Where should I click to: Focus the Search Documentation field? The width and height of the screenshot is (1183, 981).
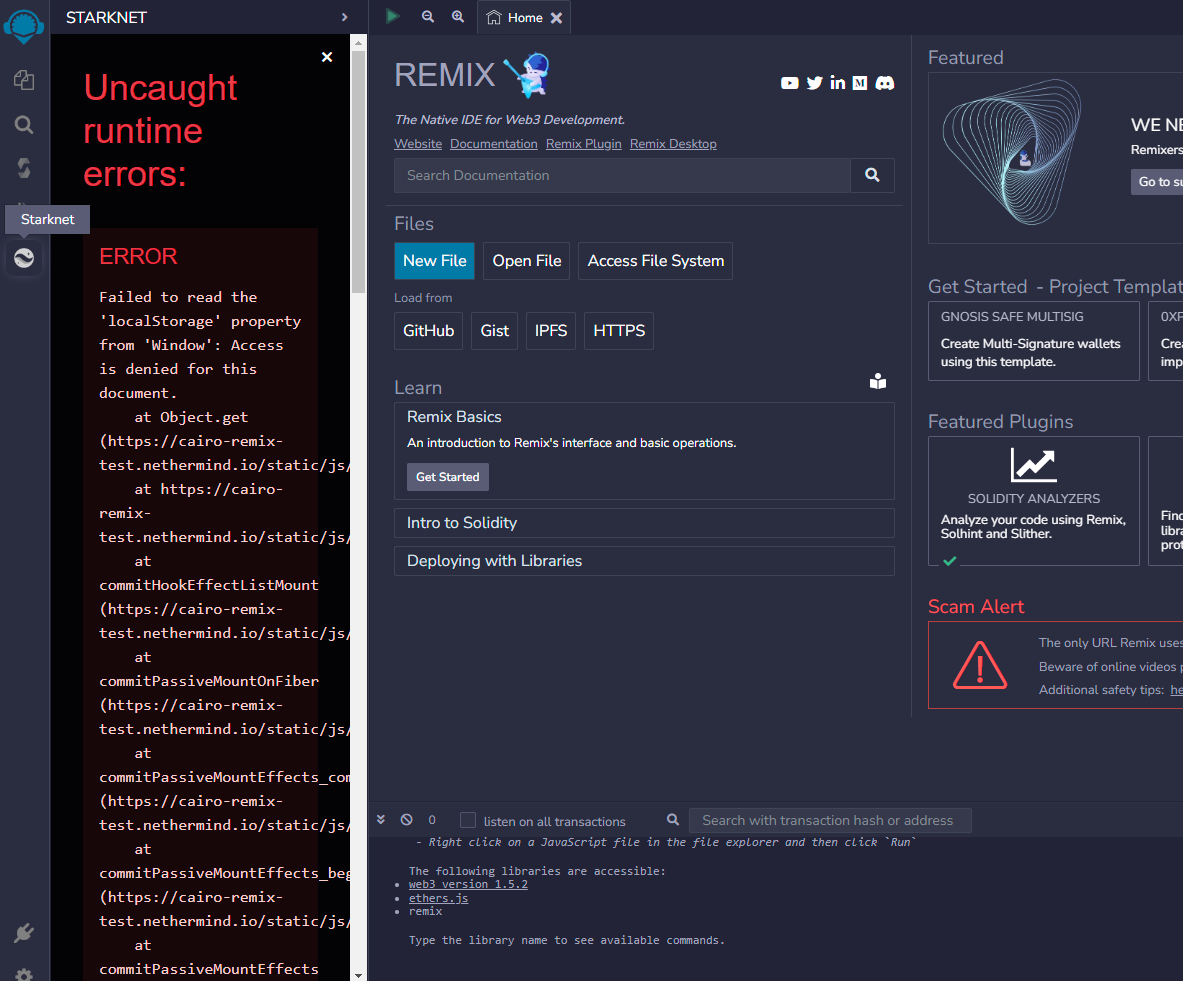tap(622, 175)
